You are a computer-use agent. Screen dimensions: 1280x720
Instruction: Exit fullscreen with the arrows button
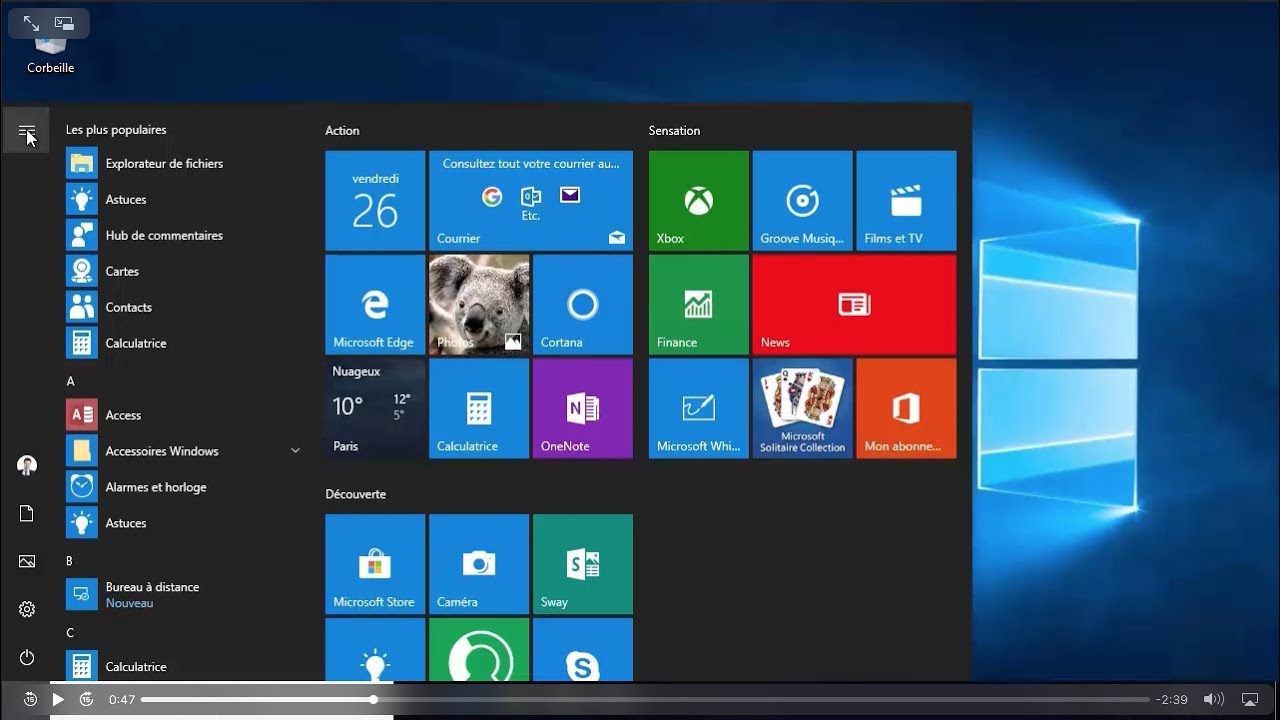[x=31, y=23]
